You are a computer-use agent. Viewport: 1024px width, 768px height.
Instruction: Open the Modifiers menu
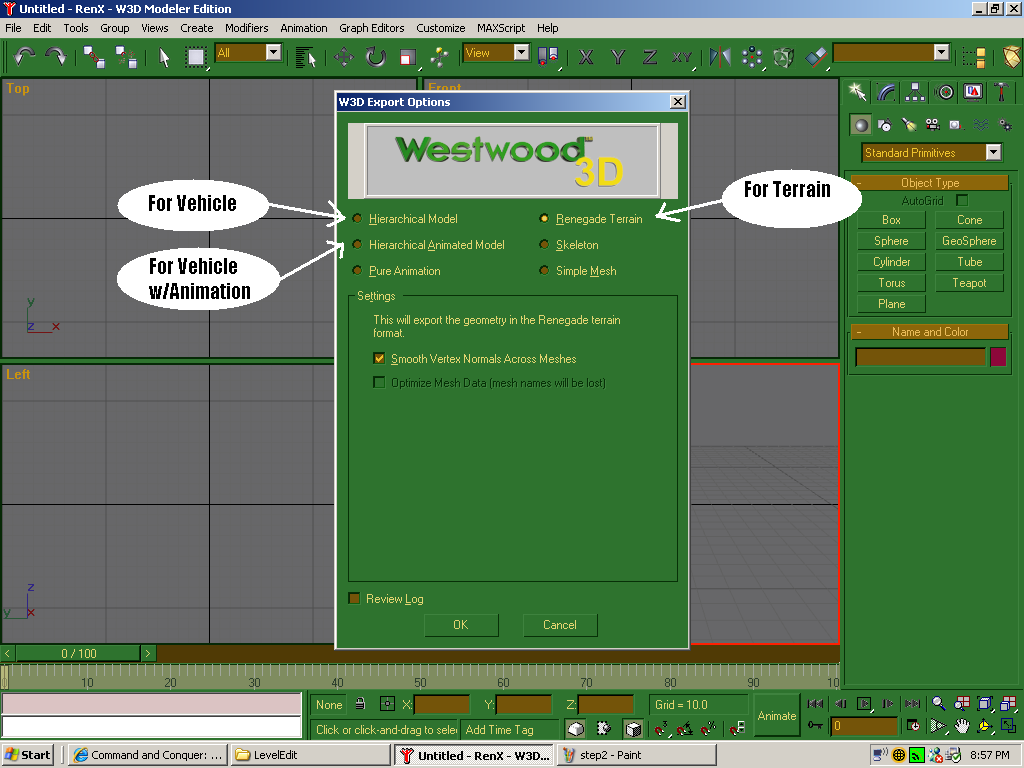[x=246, y=28]
